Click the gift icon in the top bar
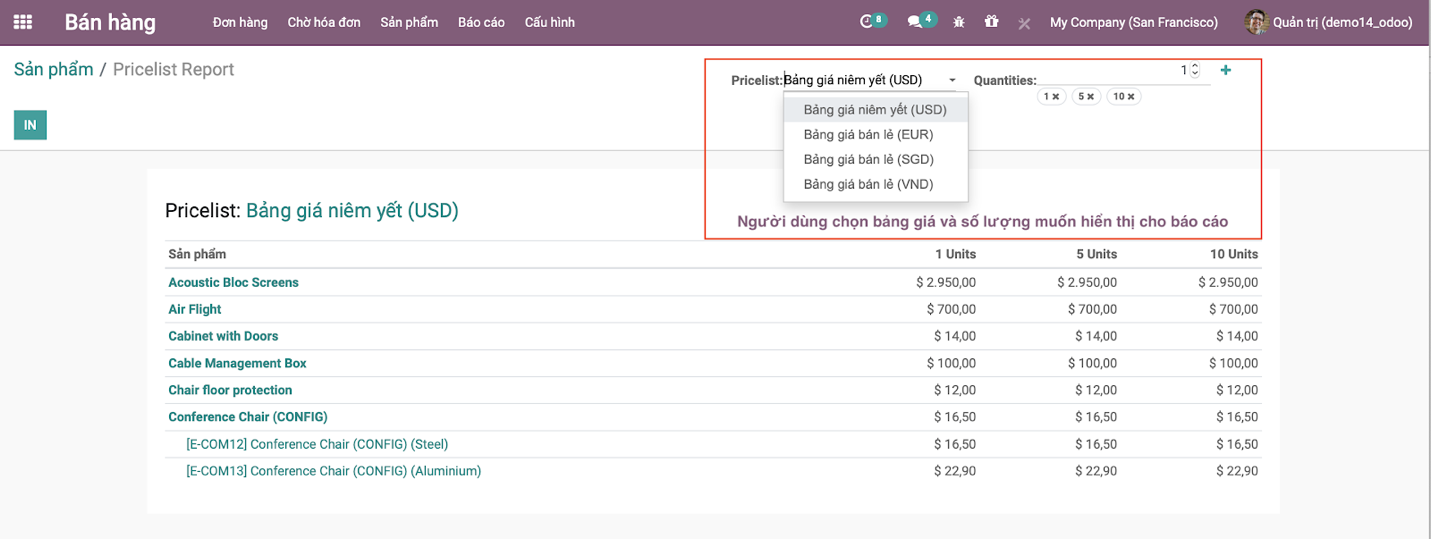Image resolution: width=1431 pixels, height=539 pixels. [x=991, y=22]
